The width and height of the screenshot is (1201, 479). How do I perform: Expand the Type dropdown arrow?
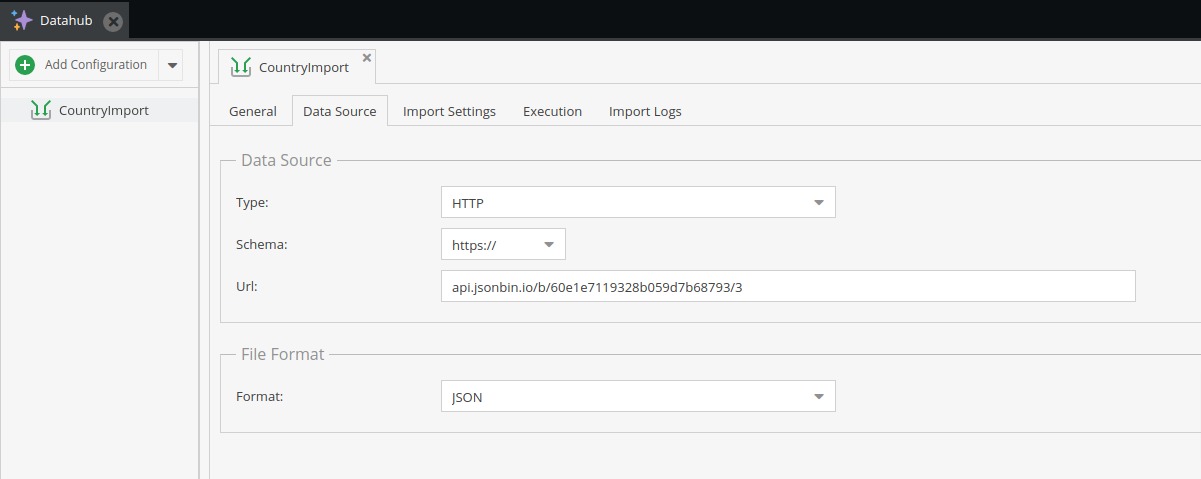[x=818, y=203]
